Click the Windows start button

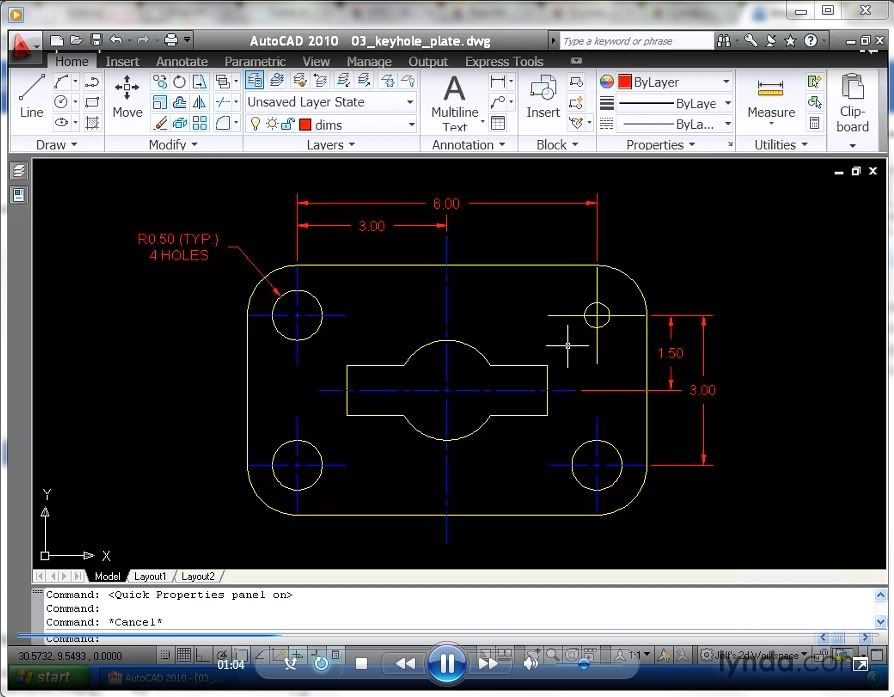(46, 677)
